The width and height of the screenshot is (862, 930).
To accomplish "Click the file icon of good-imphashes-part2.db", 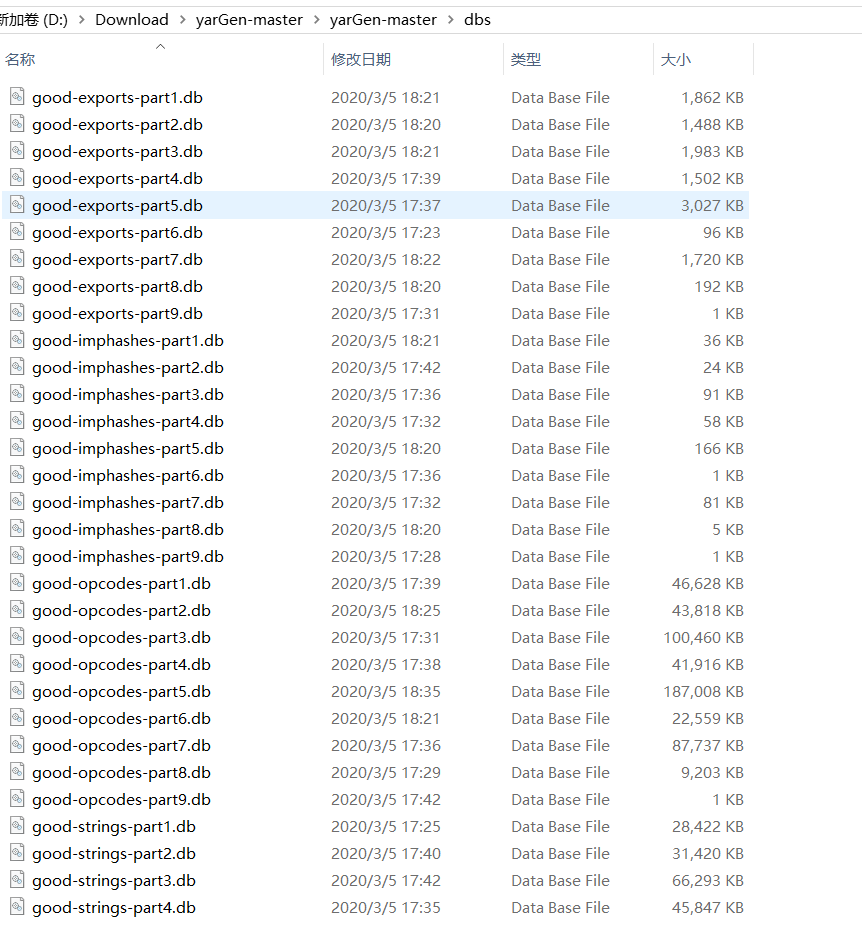I will (x=17, y=367).
